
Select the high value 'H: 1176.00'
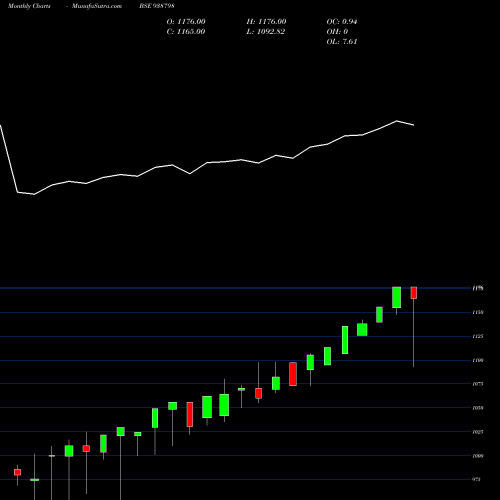click(x=266, y=22)
